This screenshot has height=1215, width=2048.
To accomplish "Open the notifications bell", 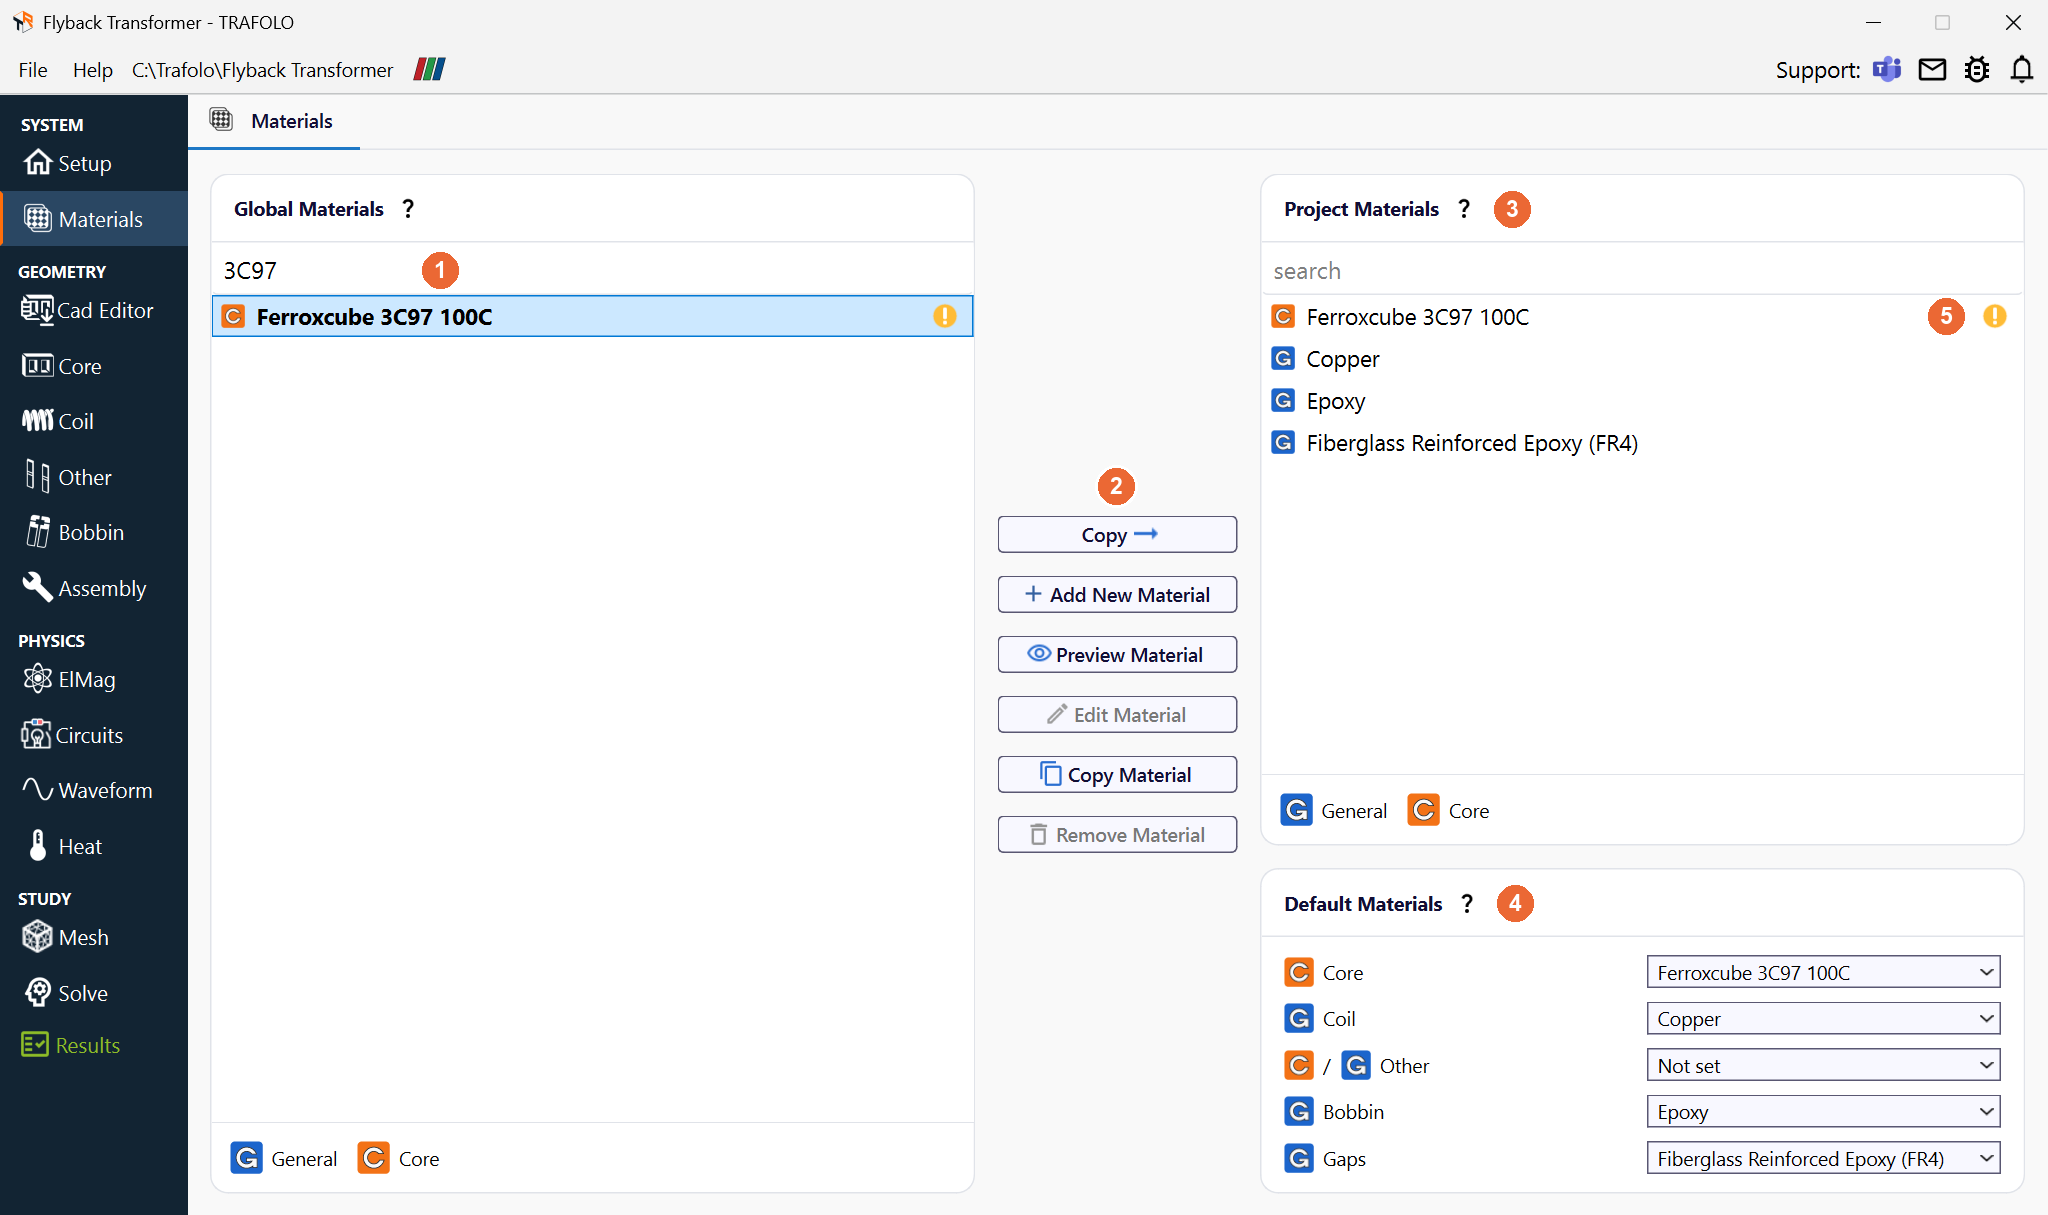I will point(2022,69).
